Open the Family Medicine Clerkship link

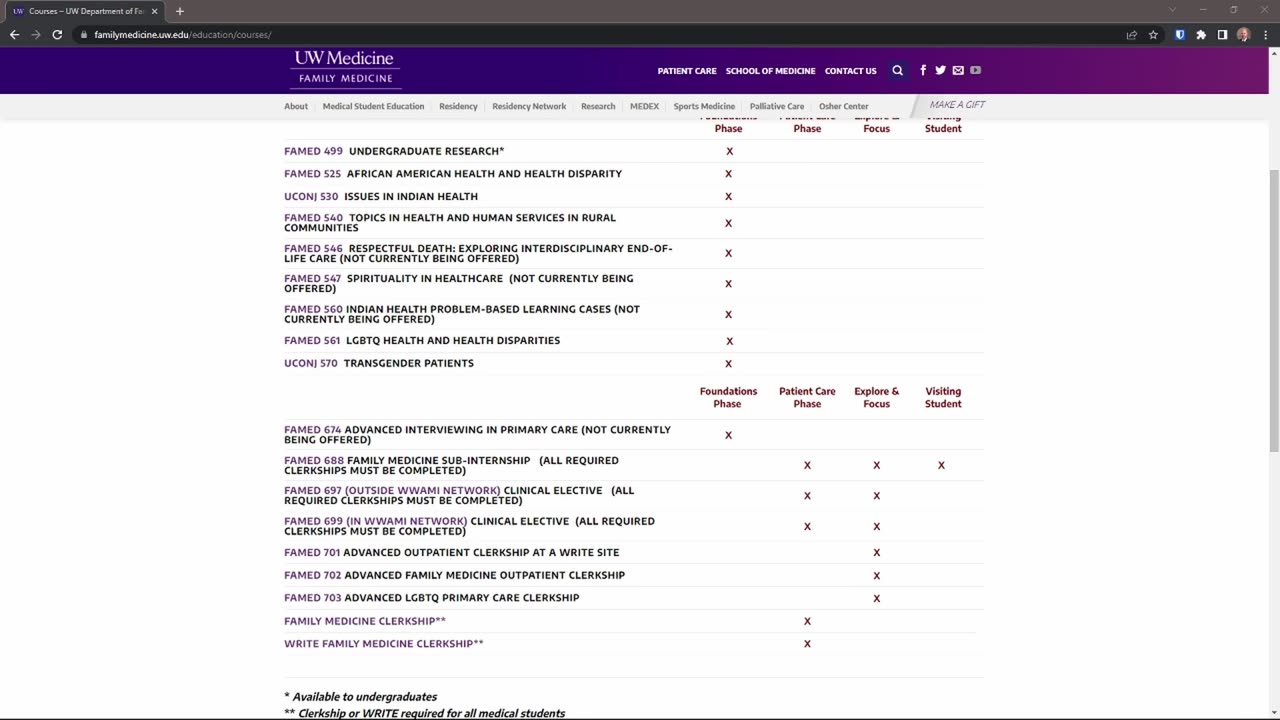coord(365,622)
